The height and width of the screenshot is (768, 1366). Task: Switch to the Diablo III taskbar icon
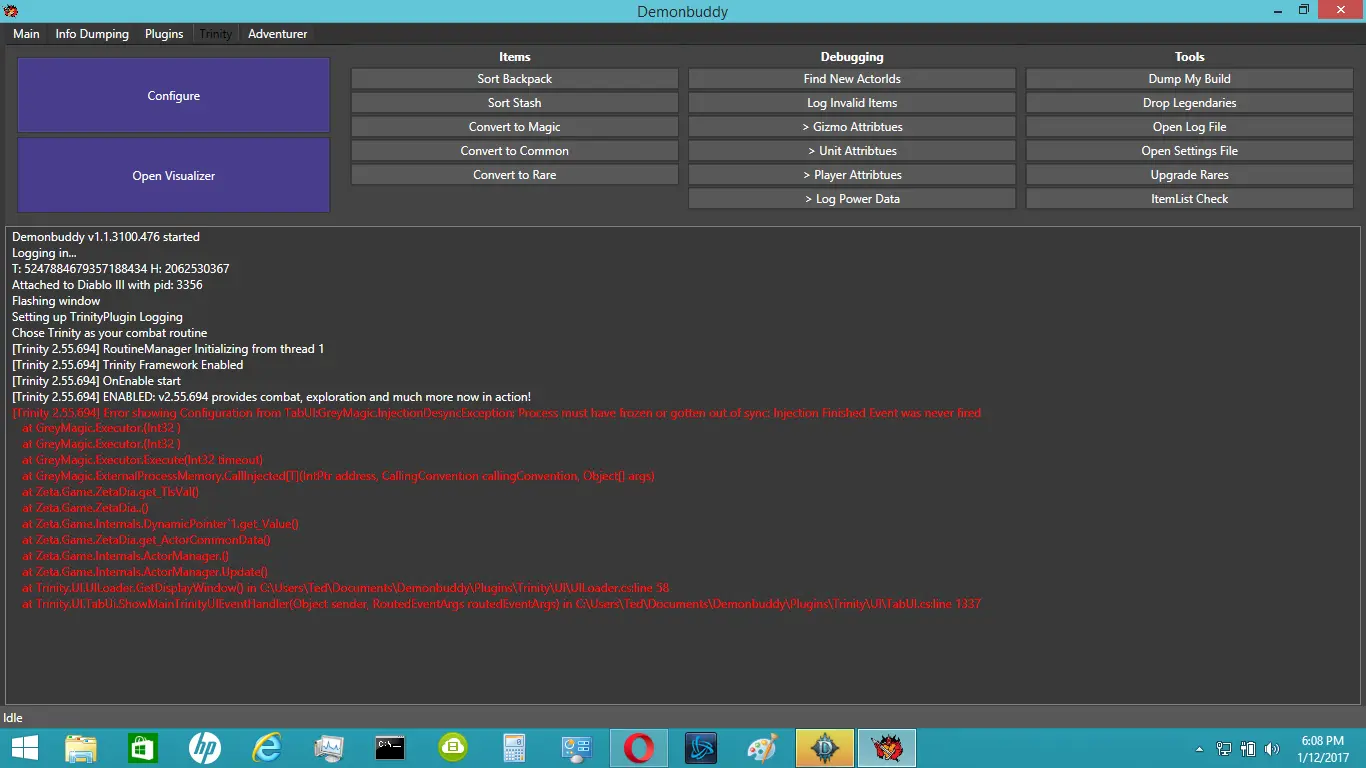(825, 748)
